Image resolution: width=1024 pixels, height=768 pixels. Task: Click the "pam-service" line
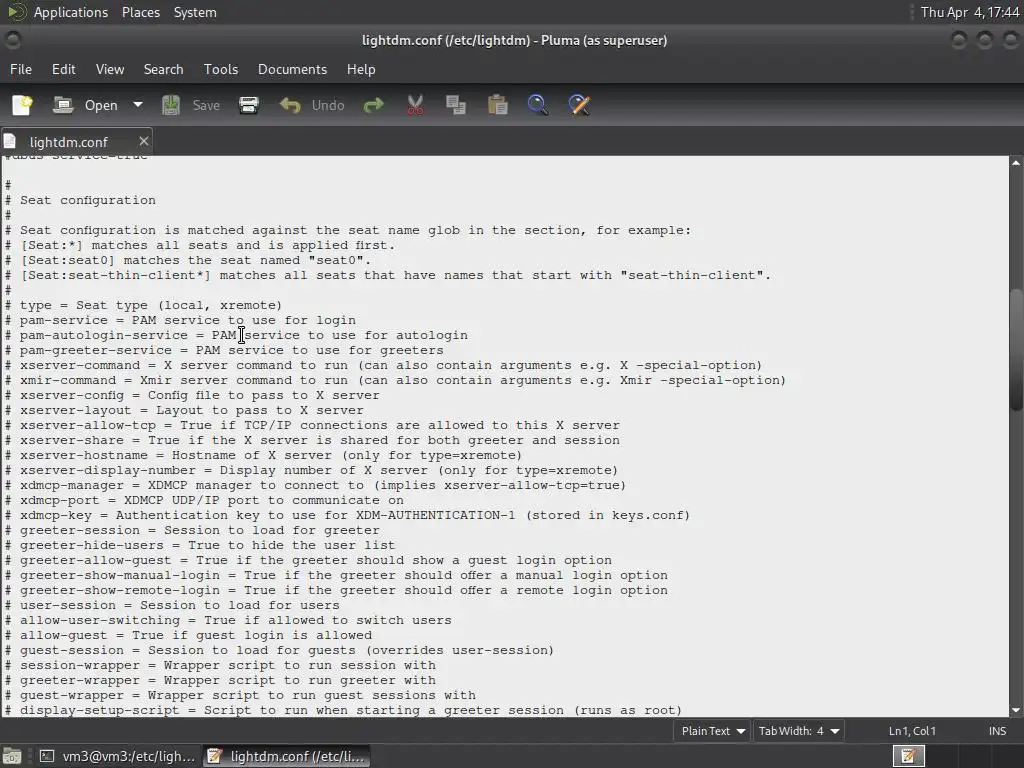(x=180, y=321)
